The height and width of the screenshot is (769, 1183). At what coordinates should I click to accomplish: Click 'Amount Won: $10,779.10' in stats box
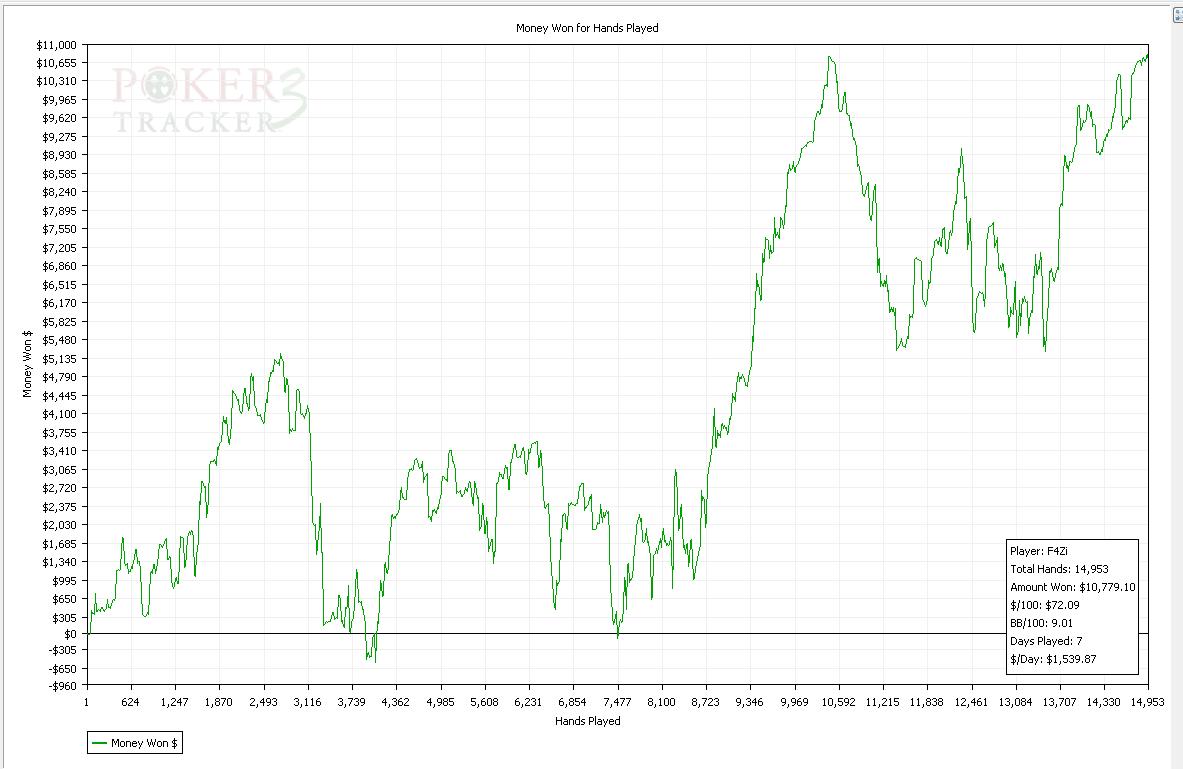tap(1072, 587)
